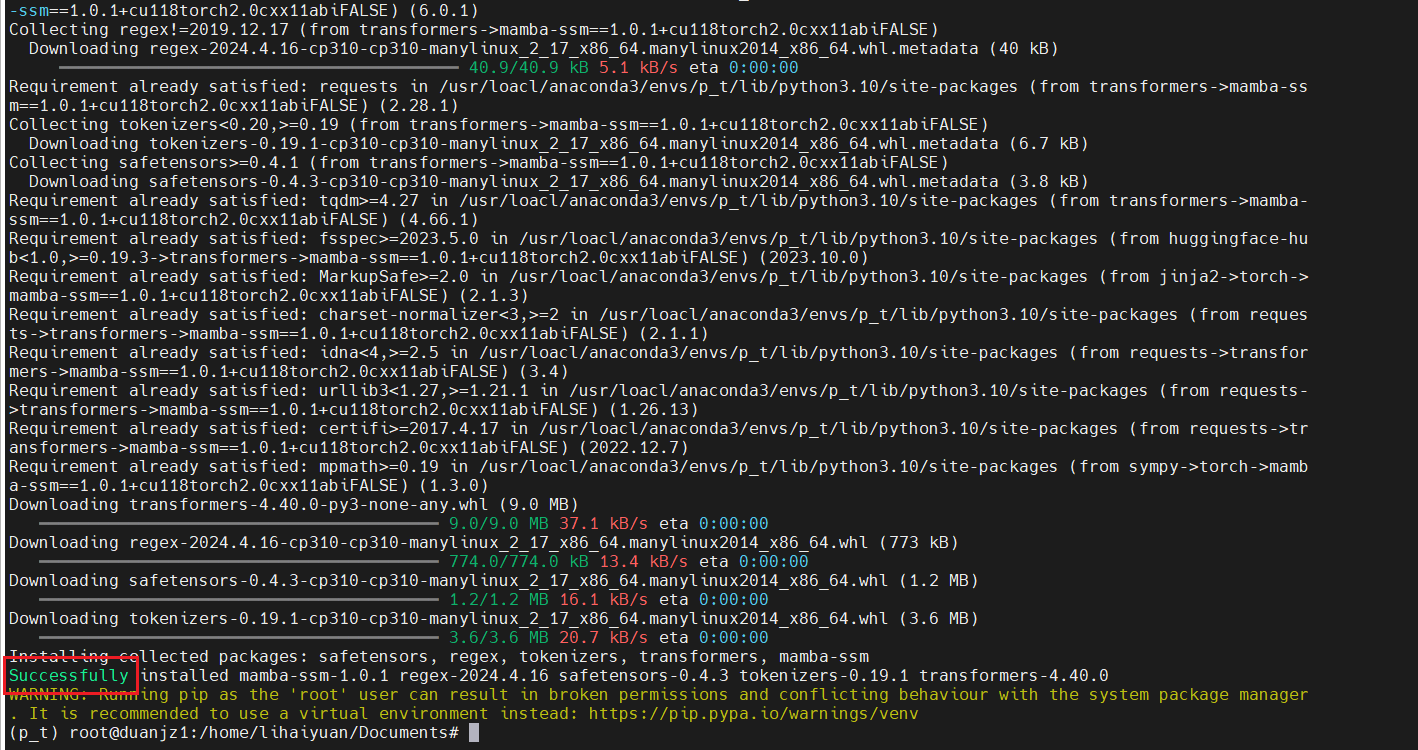
Task: Click the '9.0/9.0 MB' progress value
Action: click(x=499, y=524)
